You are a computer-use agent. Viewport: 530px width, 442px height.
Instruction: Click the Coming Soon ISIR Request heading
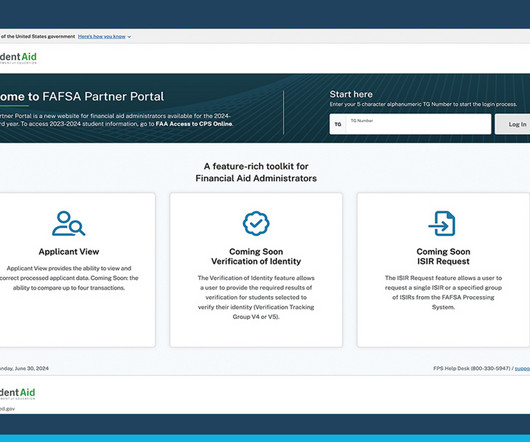click(x=443, y=256)
